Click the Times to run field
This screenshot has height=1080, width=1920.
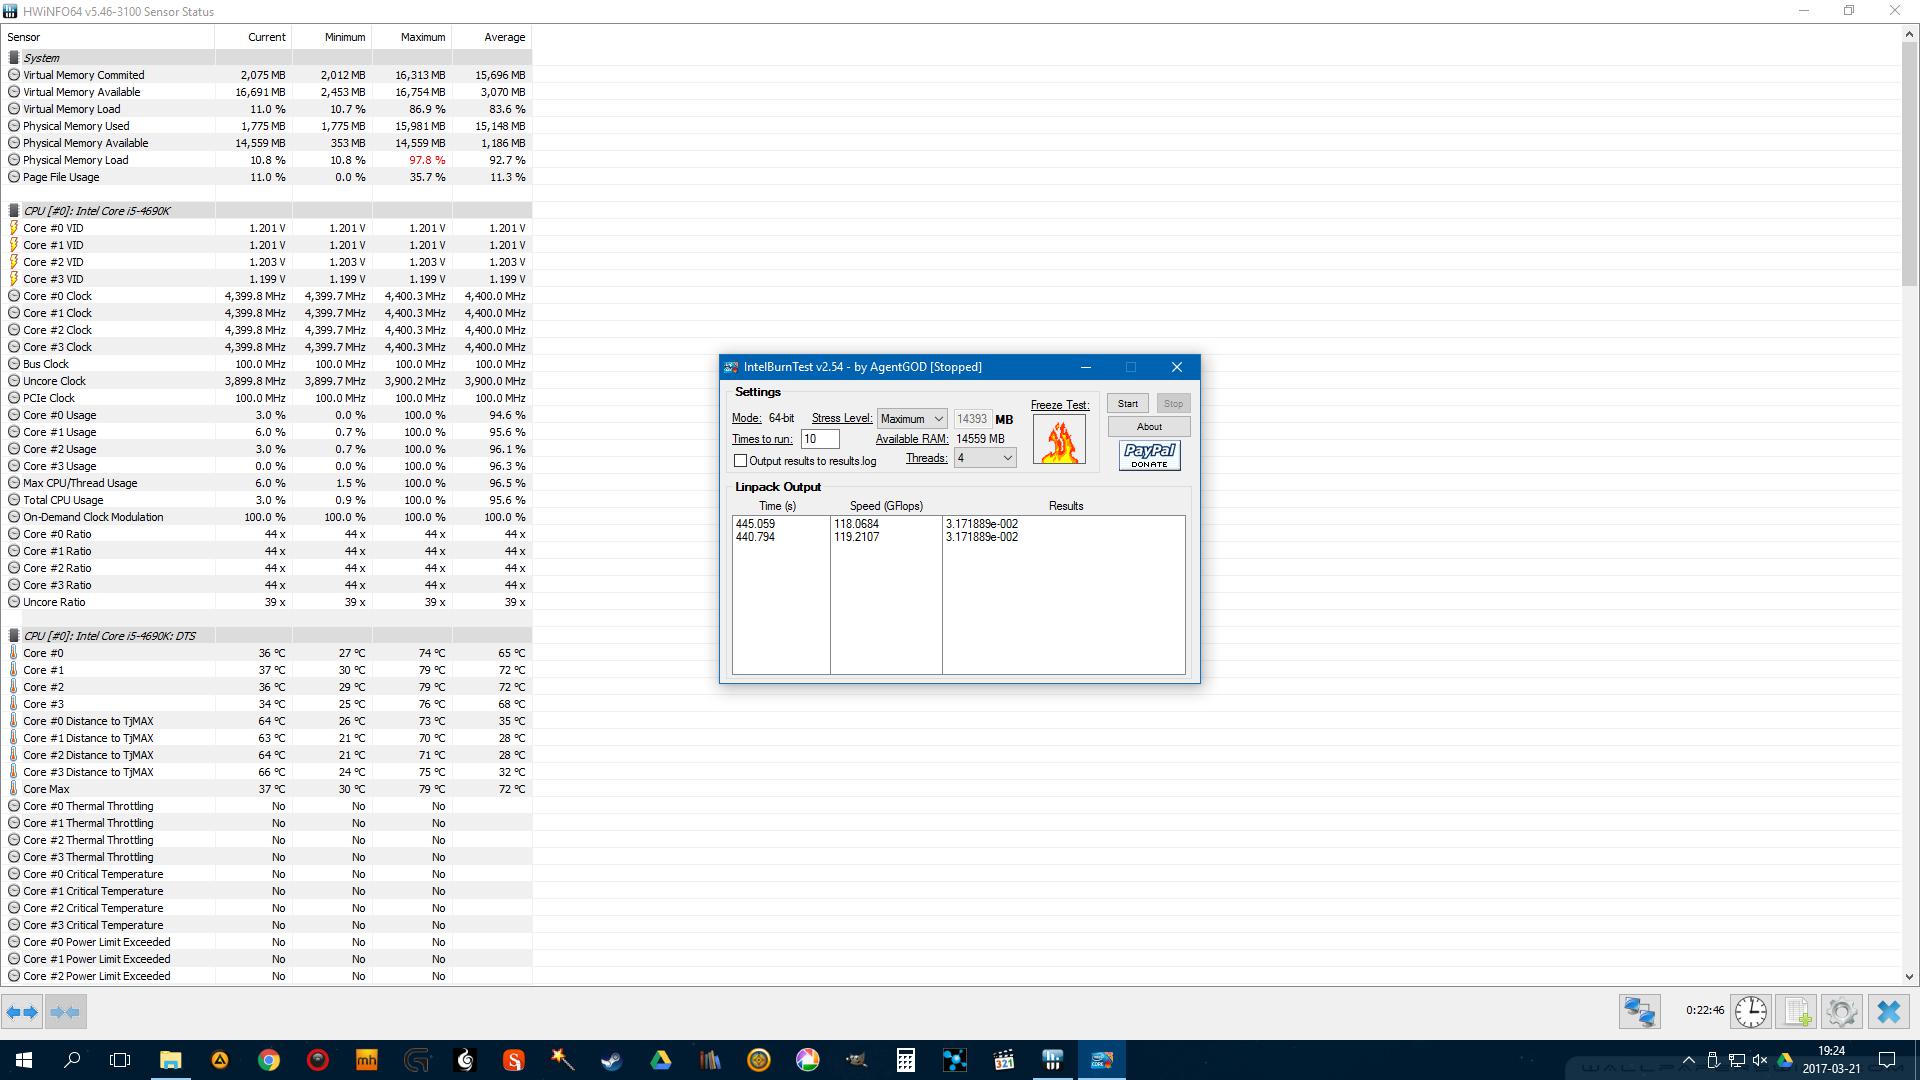pos(820,439)
